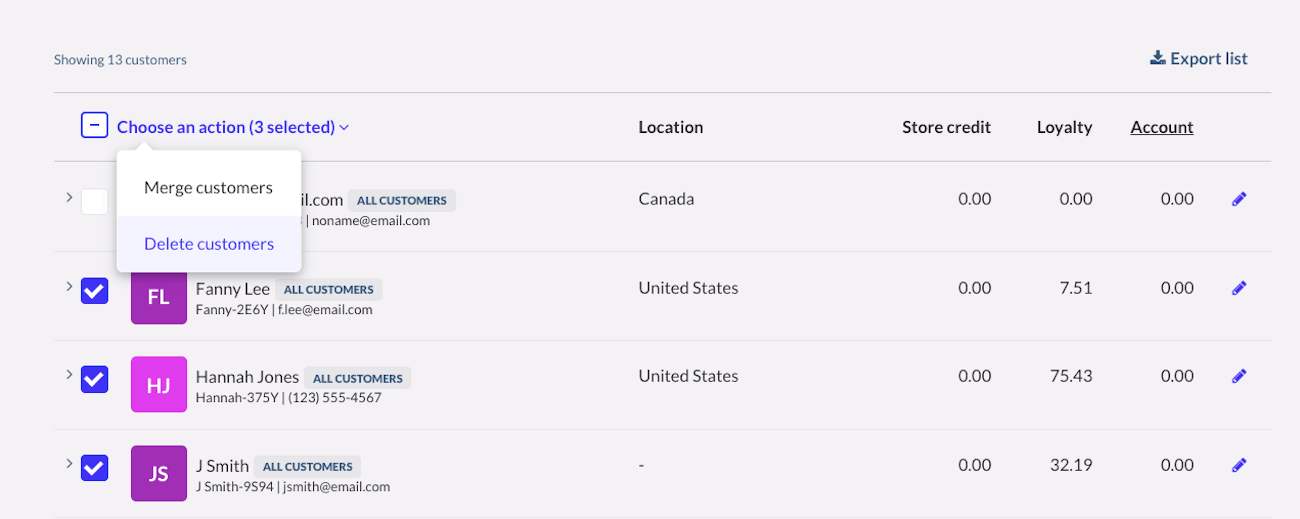Toggle the select-all header checkbox
The height and width of the screenshot is (519, 1300).
coord(94,126)
